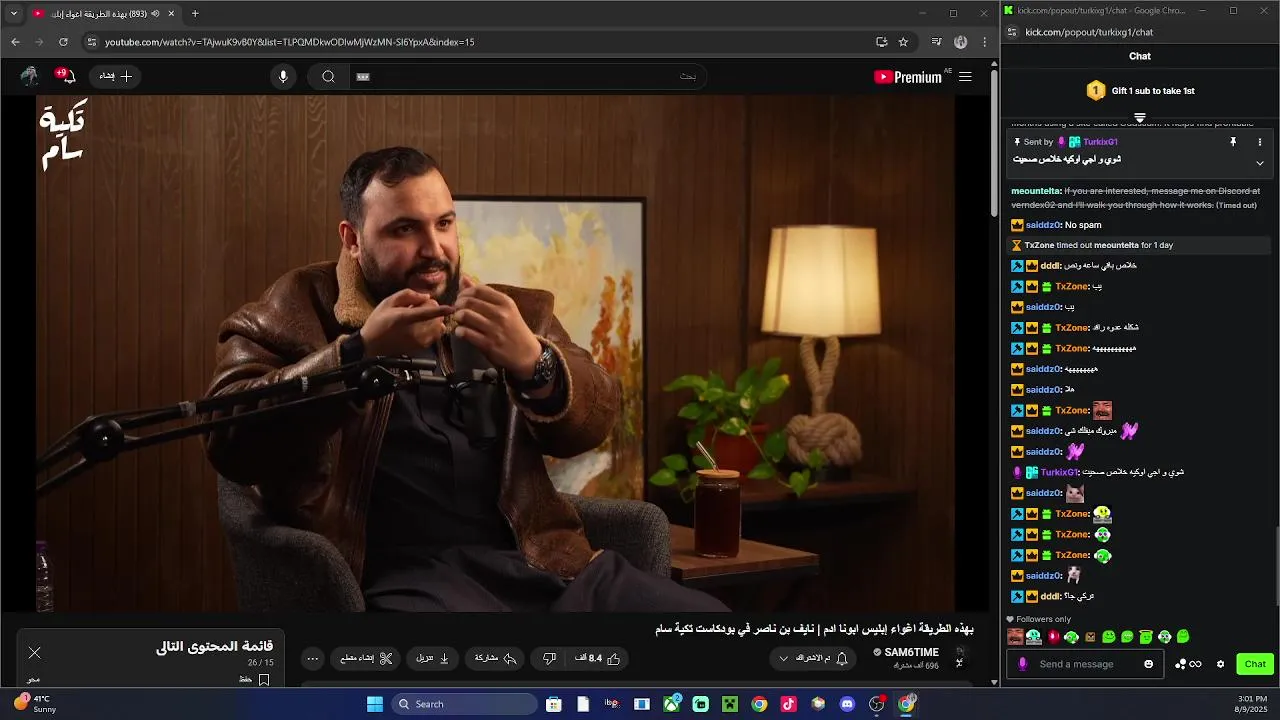Click saiddz0 username on No spam message
This screenshot has height=720, width=1280.
[1043, 225]
